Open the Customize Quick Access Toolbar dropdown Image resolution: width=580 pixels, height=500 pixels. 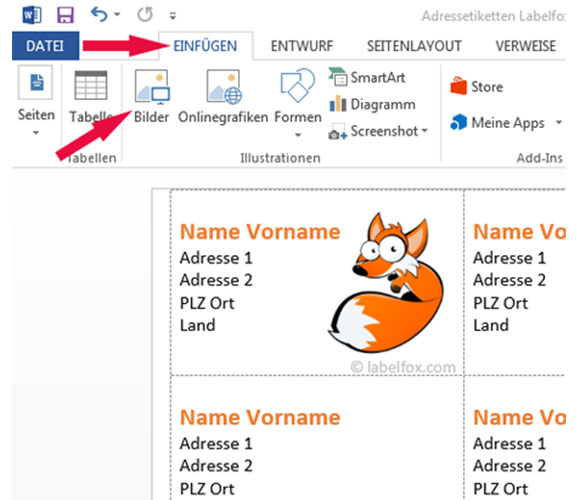click(x=172, y=16)
